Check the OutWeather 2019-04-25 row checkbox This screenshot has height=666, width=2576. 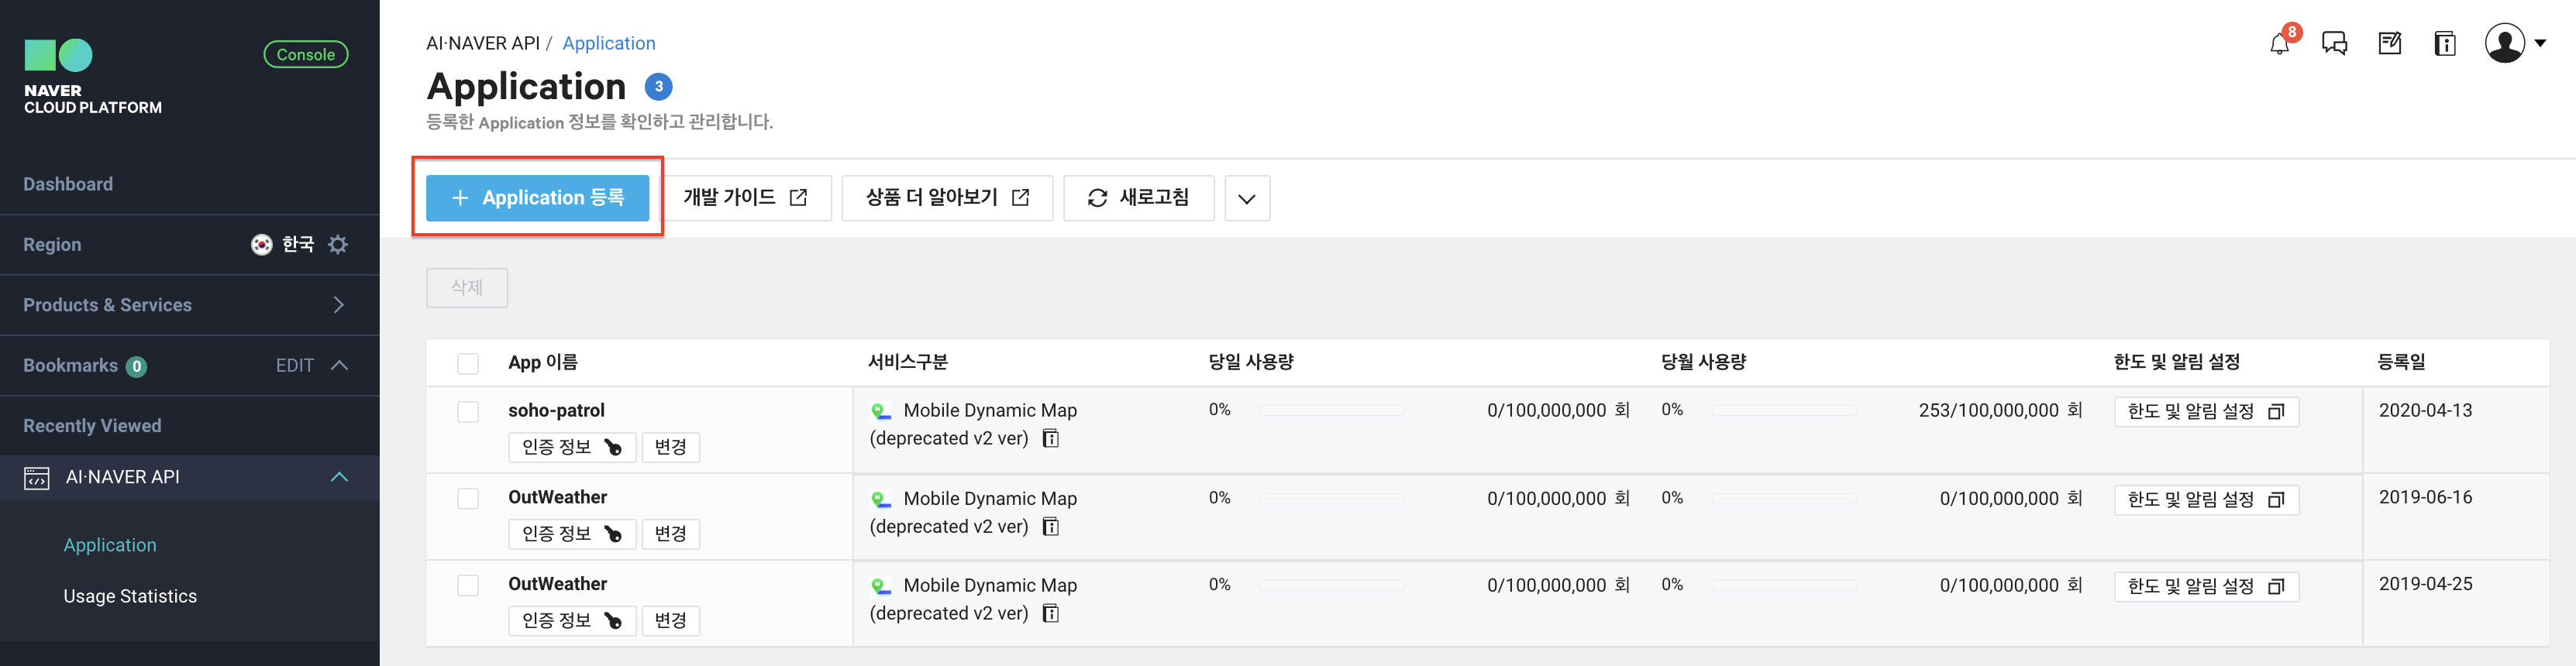pos(468,585)
